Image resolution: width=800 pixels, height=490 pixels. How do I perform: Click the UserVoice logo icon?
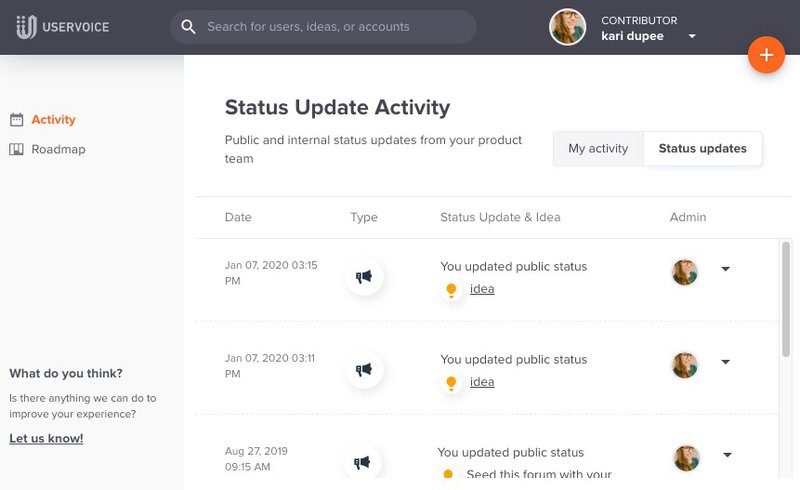tap(26, 27)
